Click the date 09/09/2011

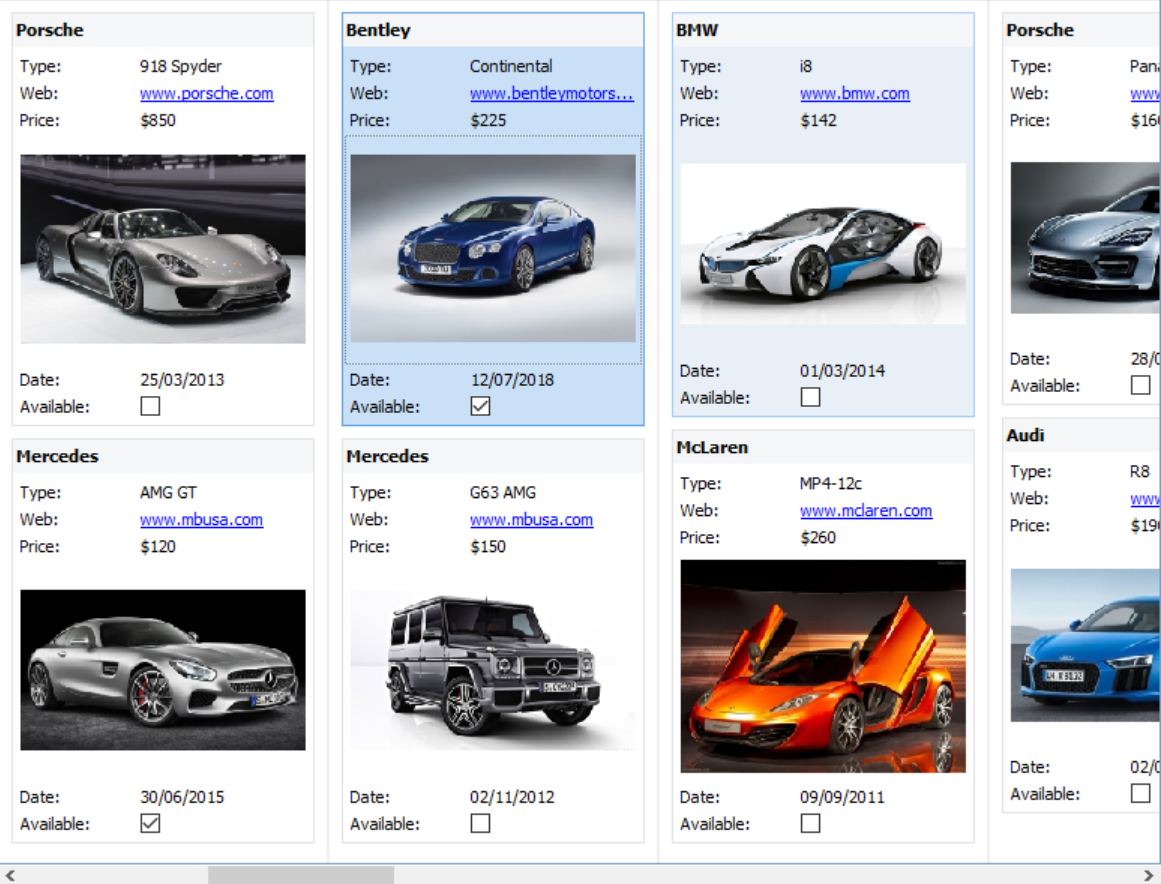click(x=843, y=797)
